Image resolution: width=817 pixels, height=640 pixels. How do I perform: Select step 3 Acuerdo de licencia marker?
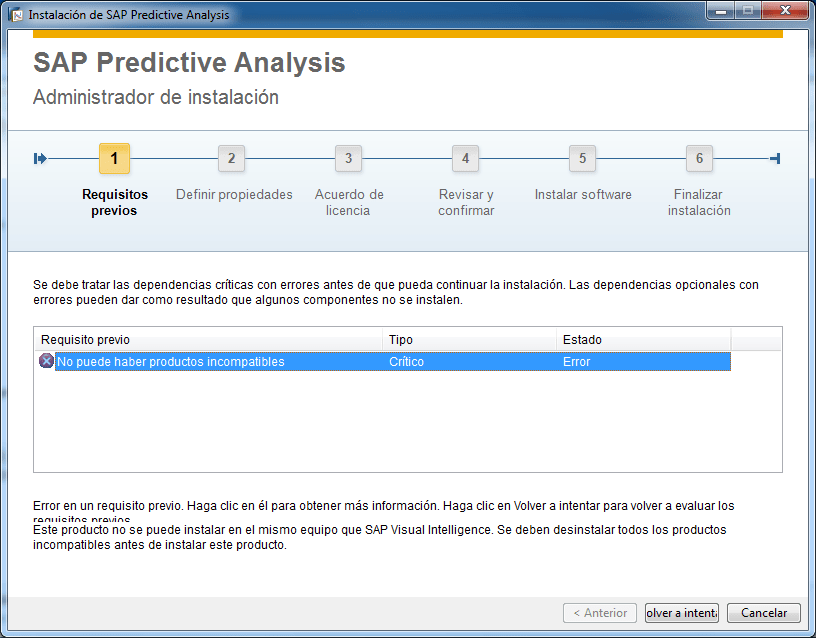click(x=348, y=158)
